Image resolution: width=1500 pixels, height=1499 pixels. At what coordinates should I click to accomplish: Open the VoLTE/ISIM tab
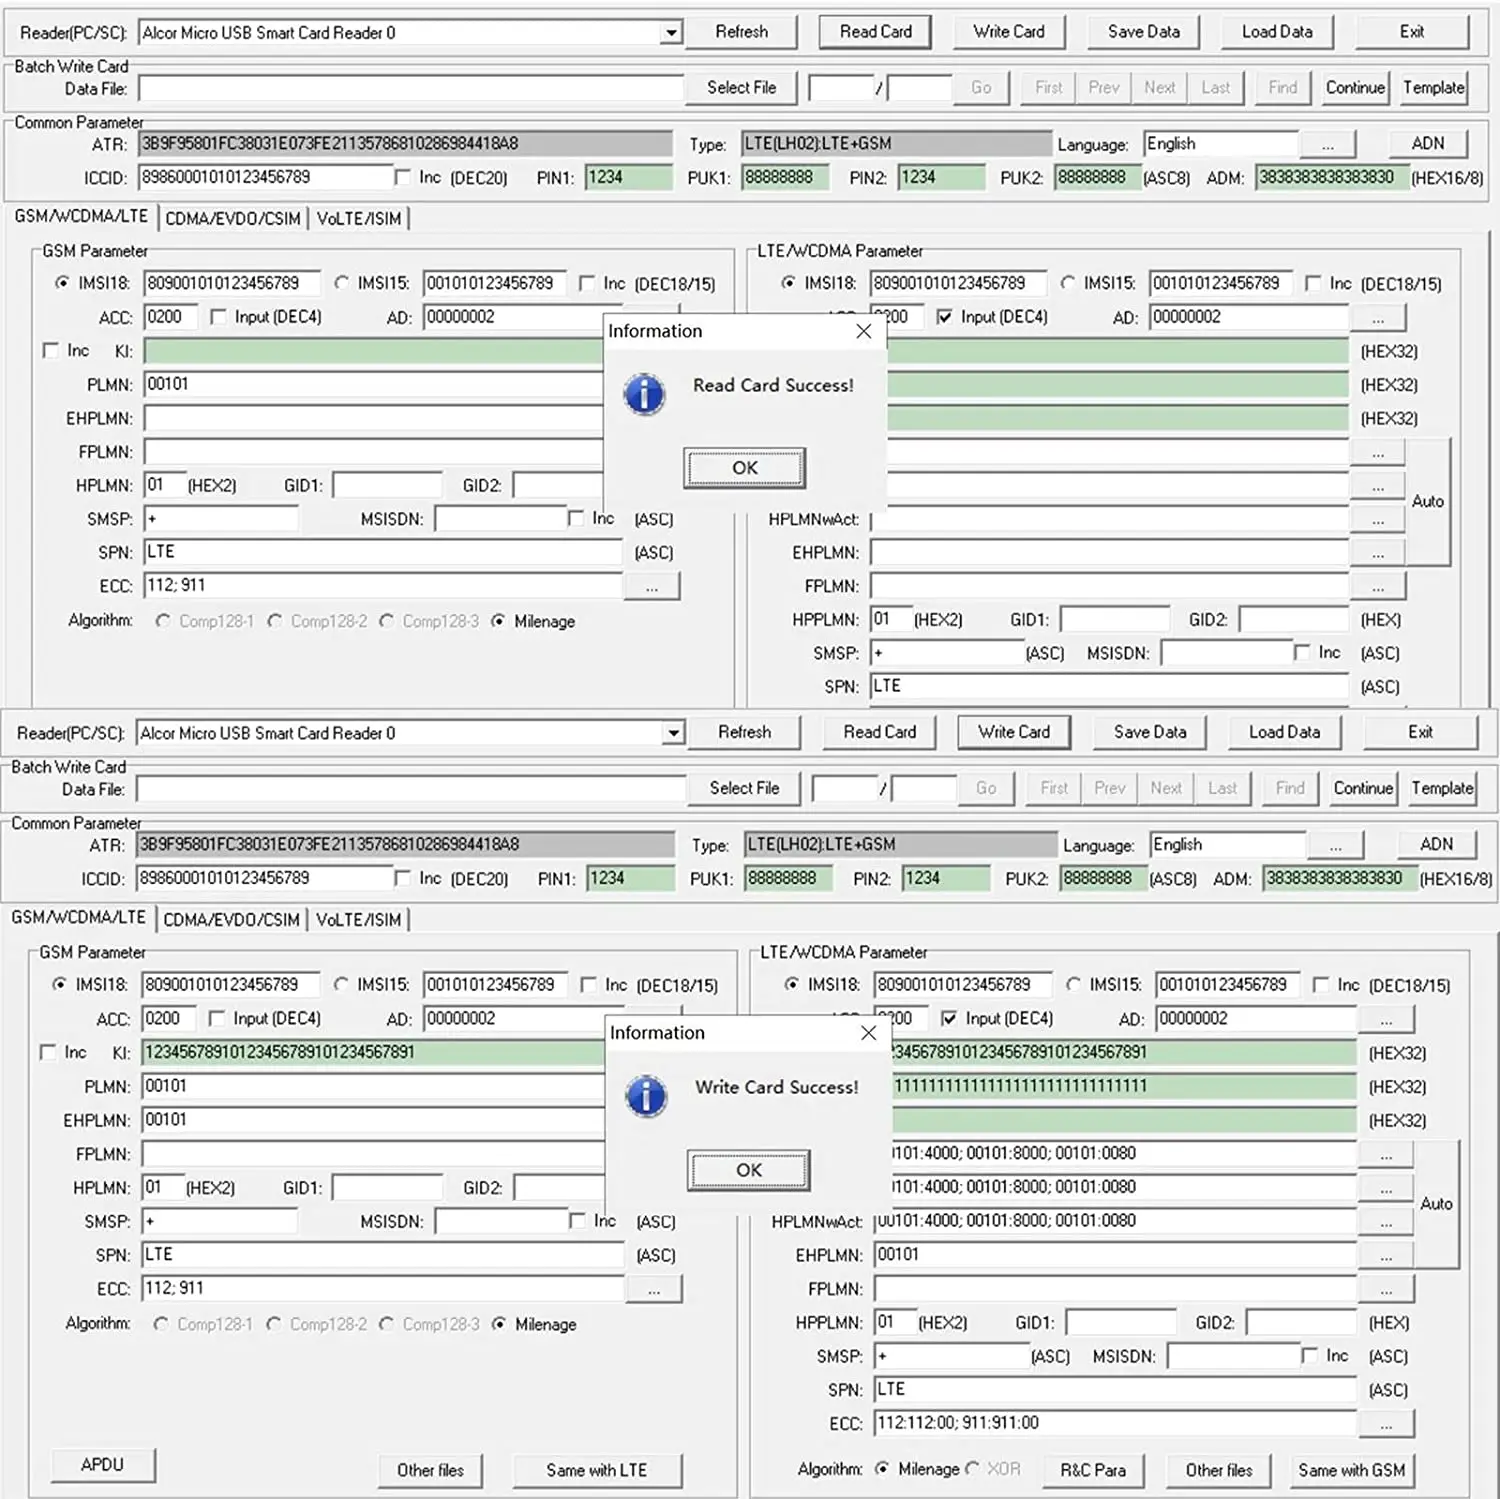pos(359,217)
